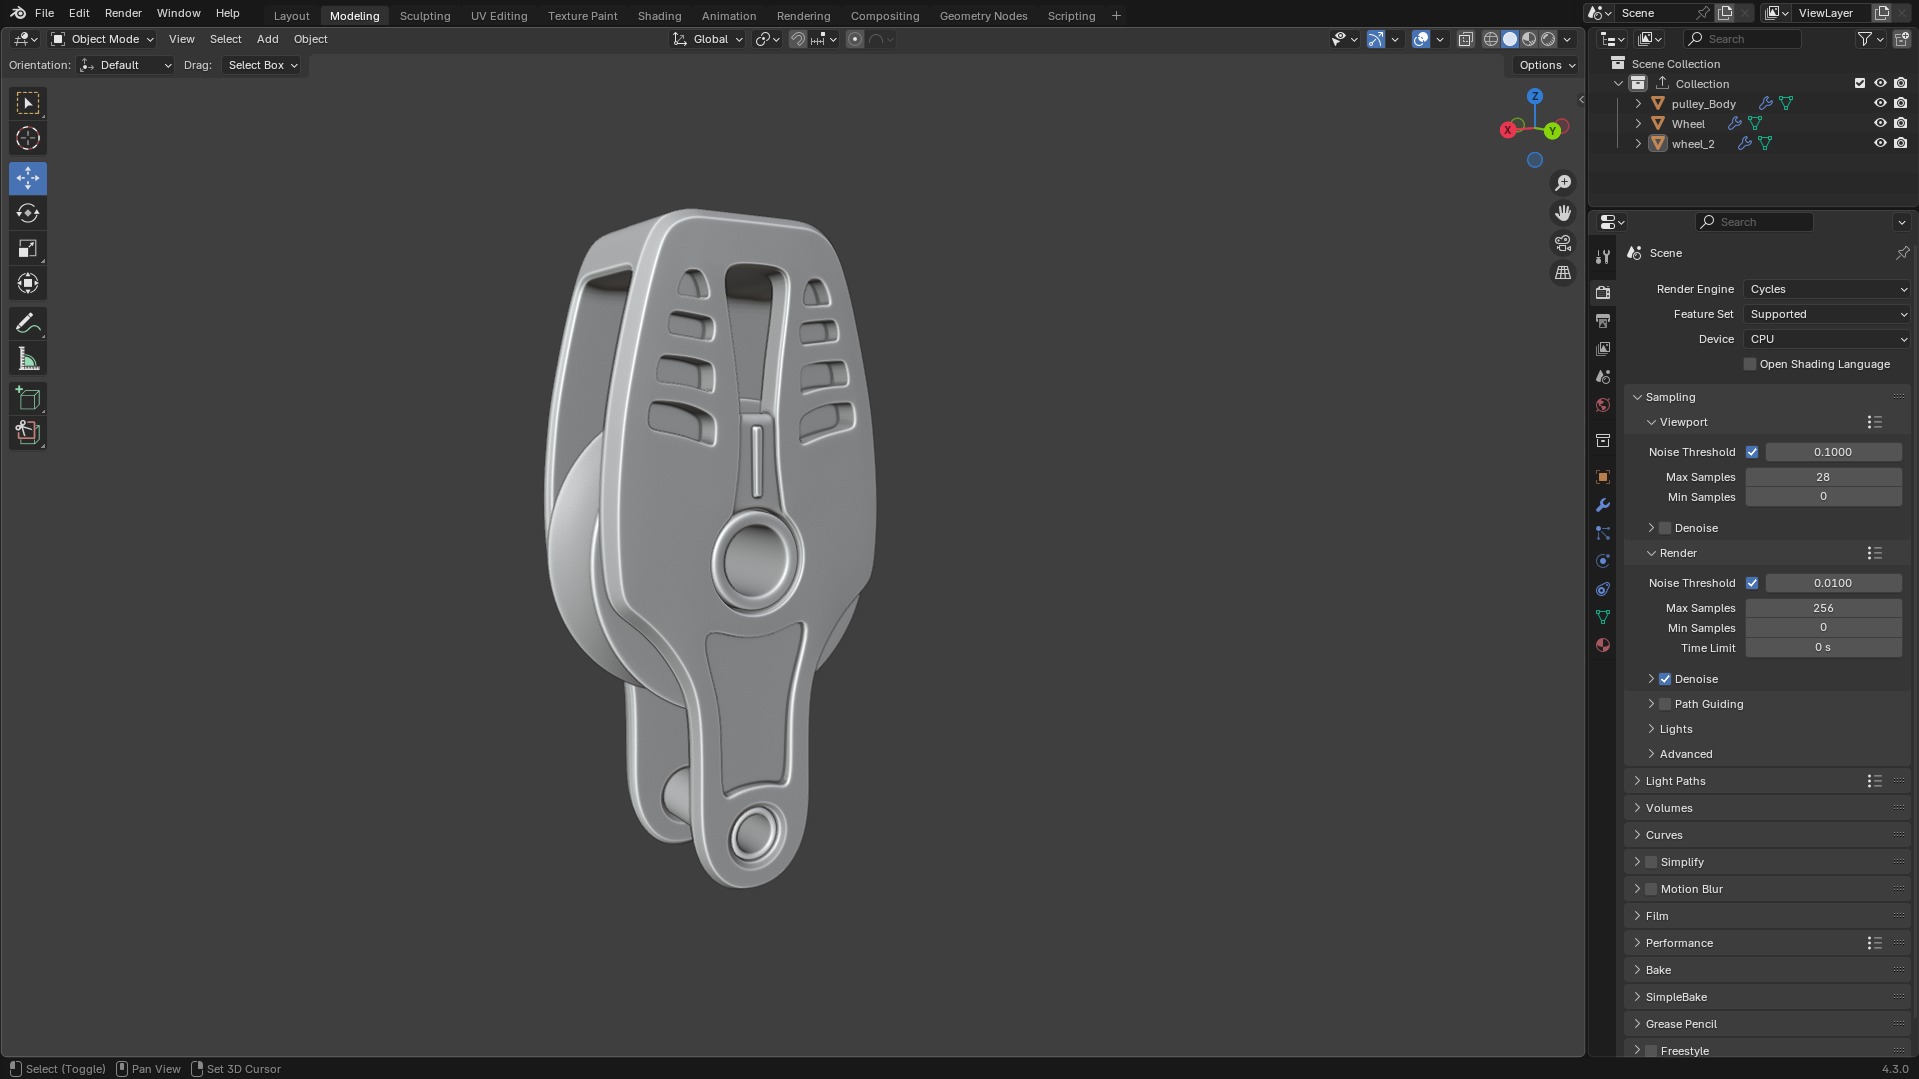Open the Physics properties tab
Image resolution: width=1919 pixels, height=1079 pixels.
coord(1603,561)
